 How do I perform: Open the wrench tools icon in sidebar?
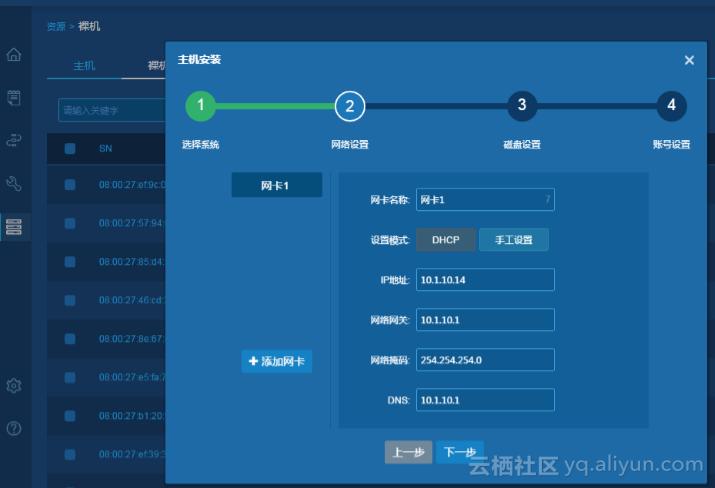[x=14, y=183]
